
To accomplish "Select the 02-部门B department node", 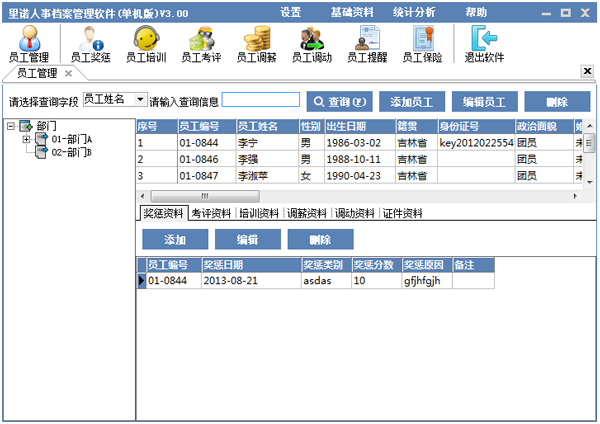I will 71,152.
